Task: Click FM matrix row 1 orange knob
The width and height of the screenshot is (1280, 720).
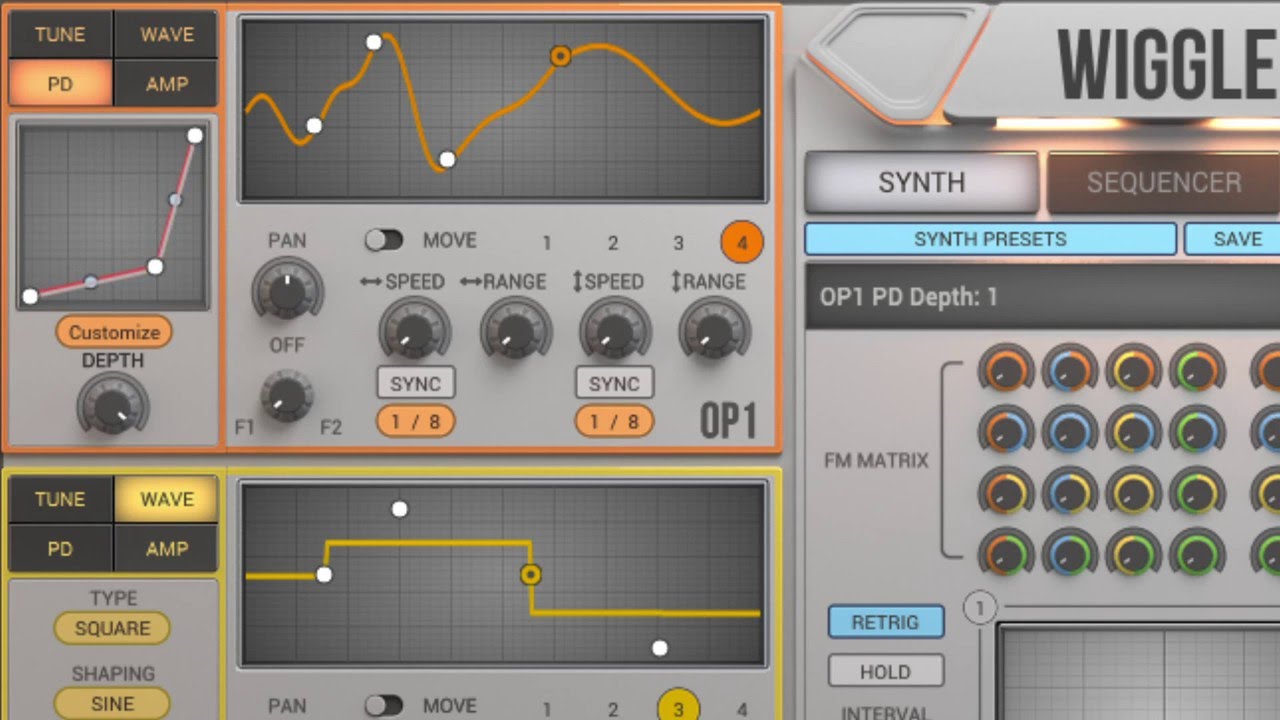Action: [1005, 370]
